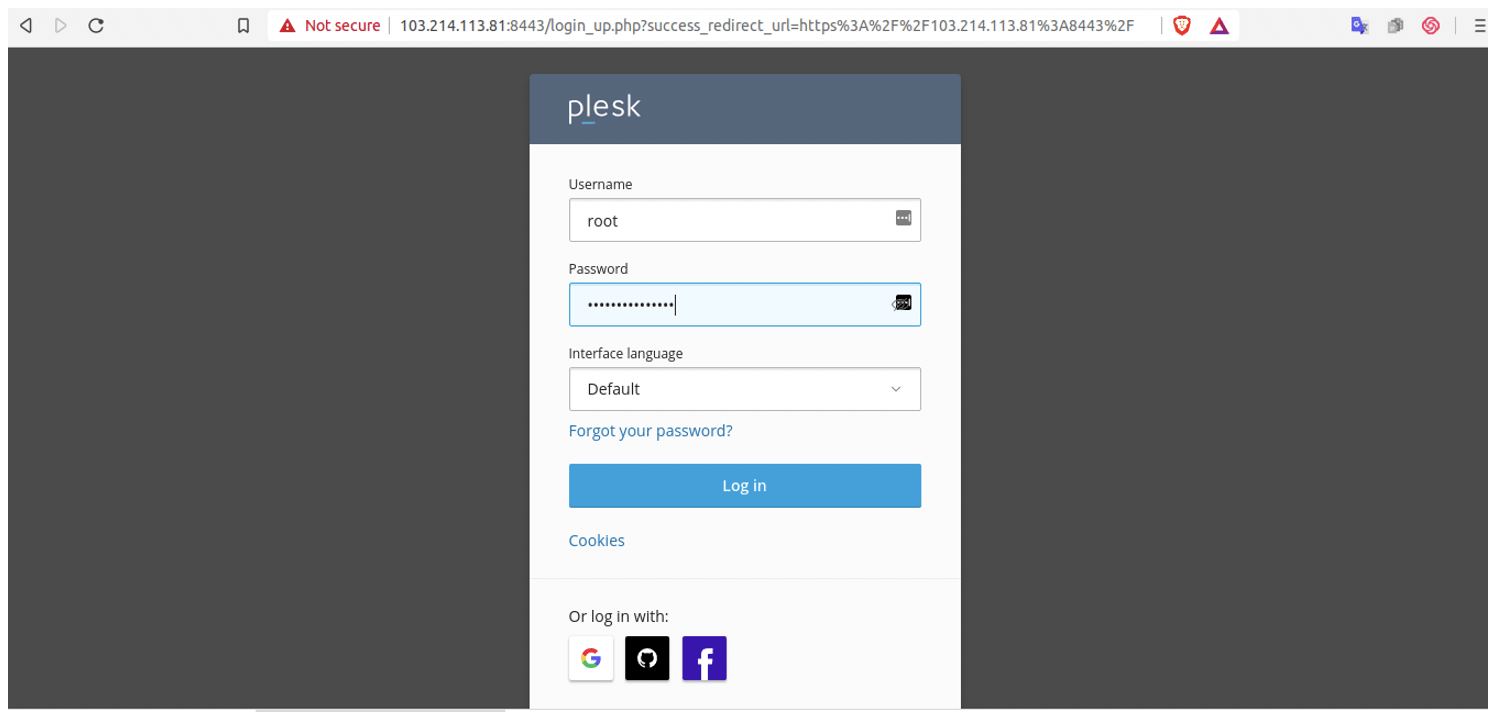This screenshot has width=1498, height=716.
Task: Expand the Default language selector chevron
Action: click(895, 389)
